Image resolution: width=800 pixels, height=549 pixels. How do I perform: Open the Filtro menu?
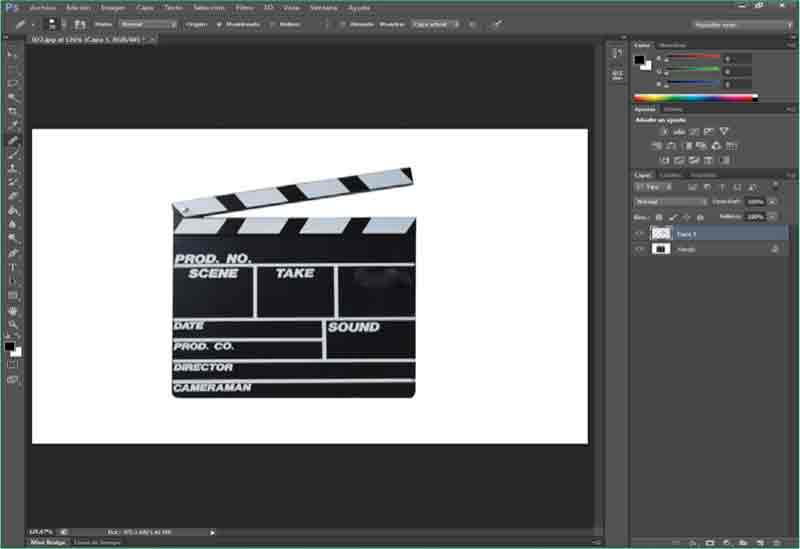coord(244,7)
